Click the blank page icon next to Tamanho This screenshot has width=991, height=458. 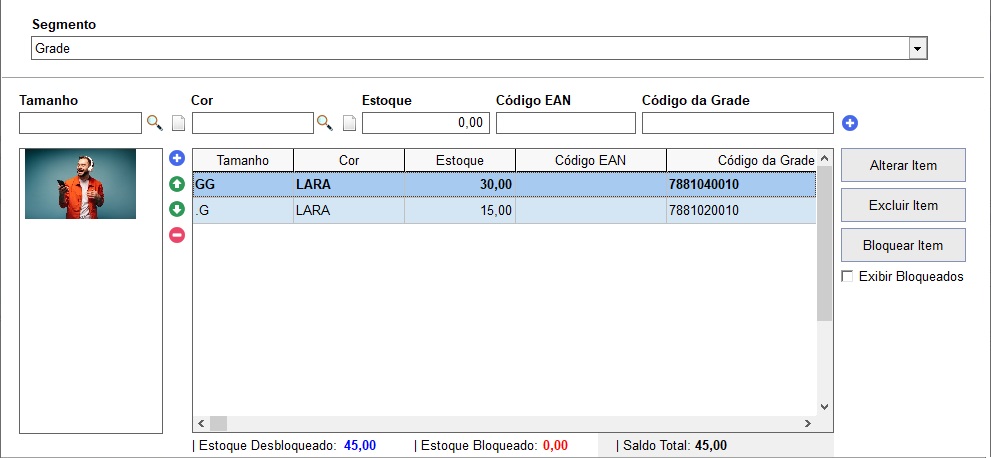point(179,123)
